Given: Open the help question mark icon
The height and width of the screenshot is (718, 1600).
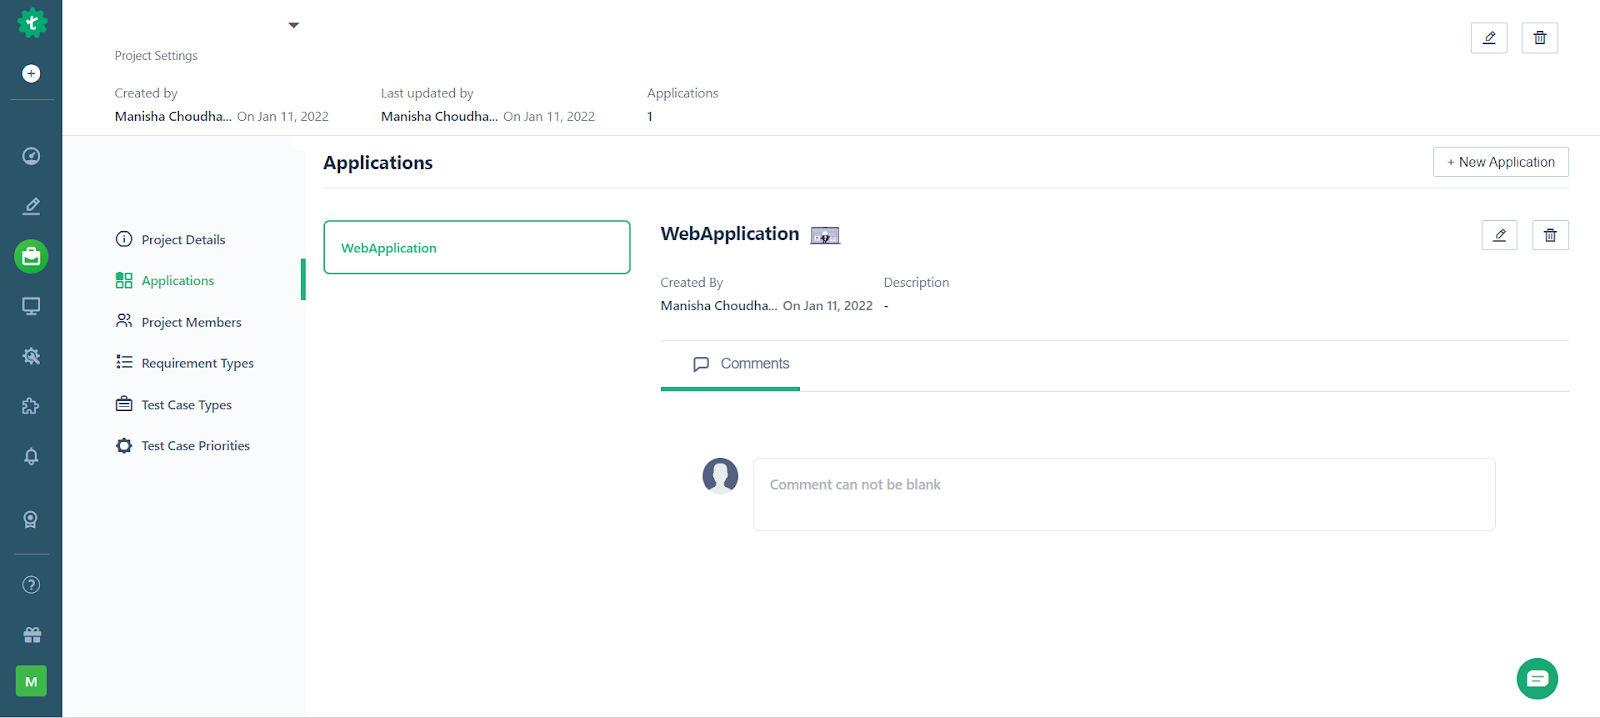Looking at the screenshot, I should pyautogui.click(x=31, y=585).
